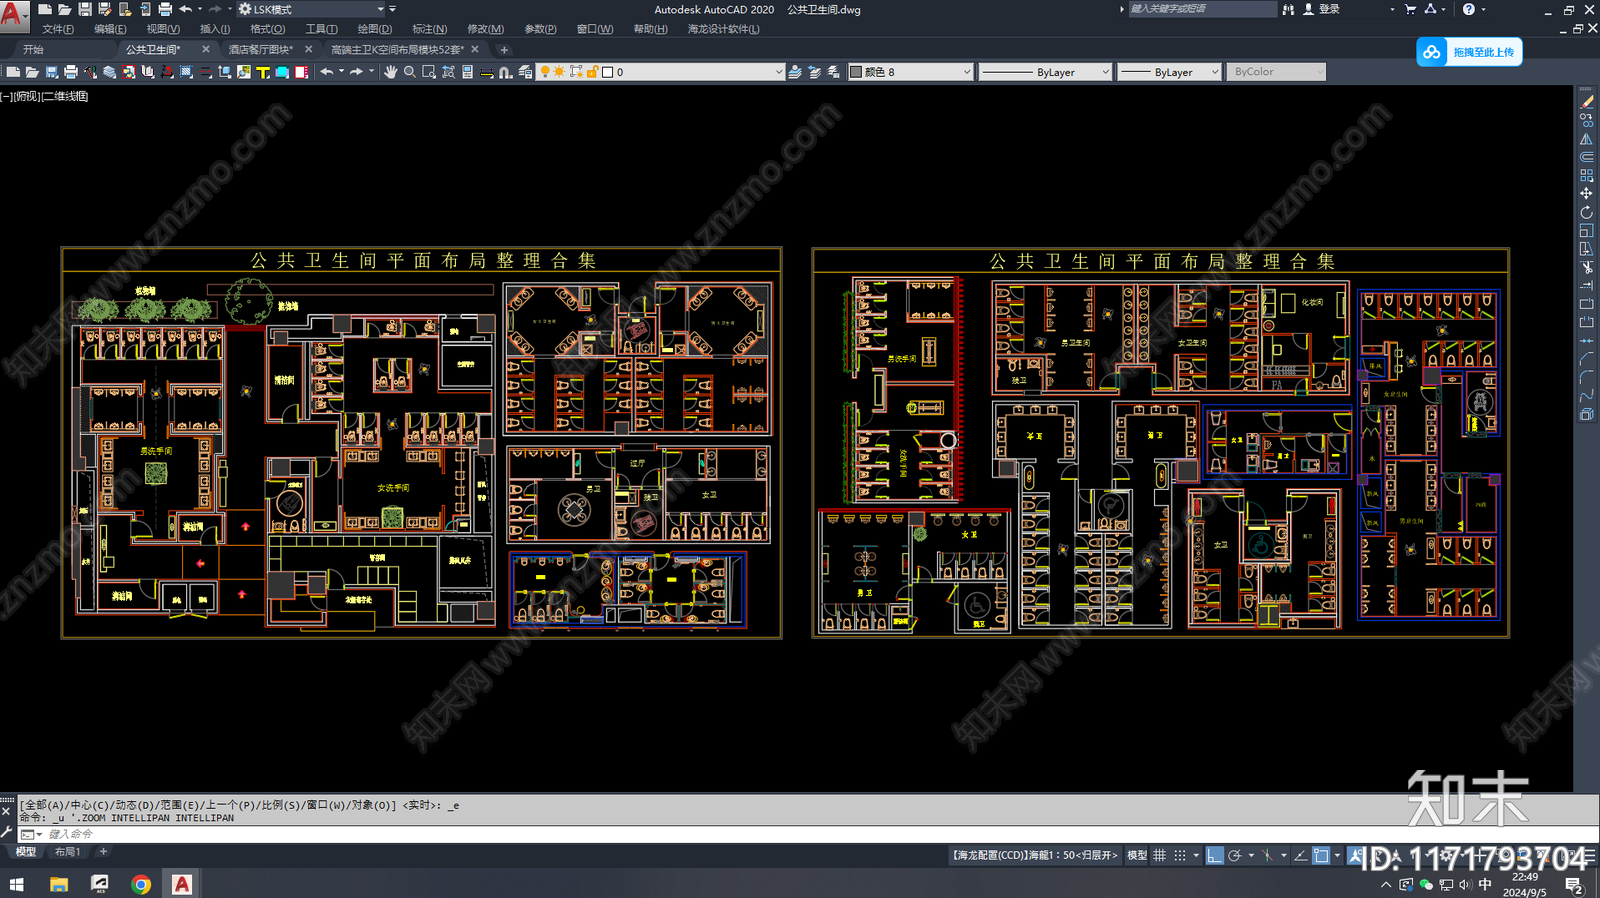Open the Help question mark icon
This screenshot has height=898, width=1600.
click(x=1468, y=9)
